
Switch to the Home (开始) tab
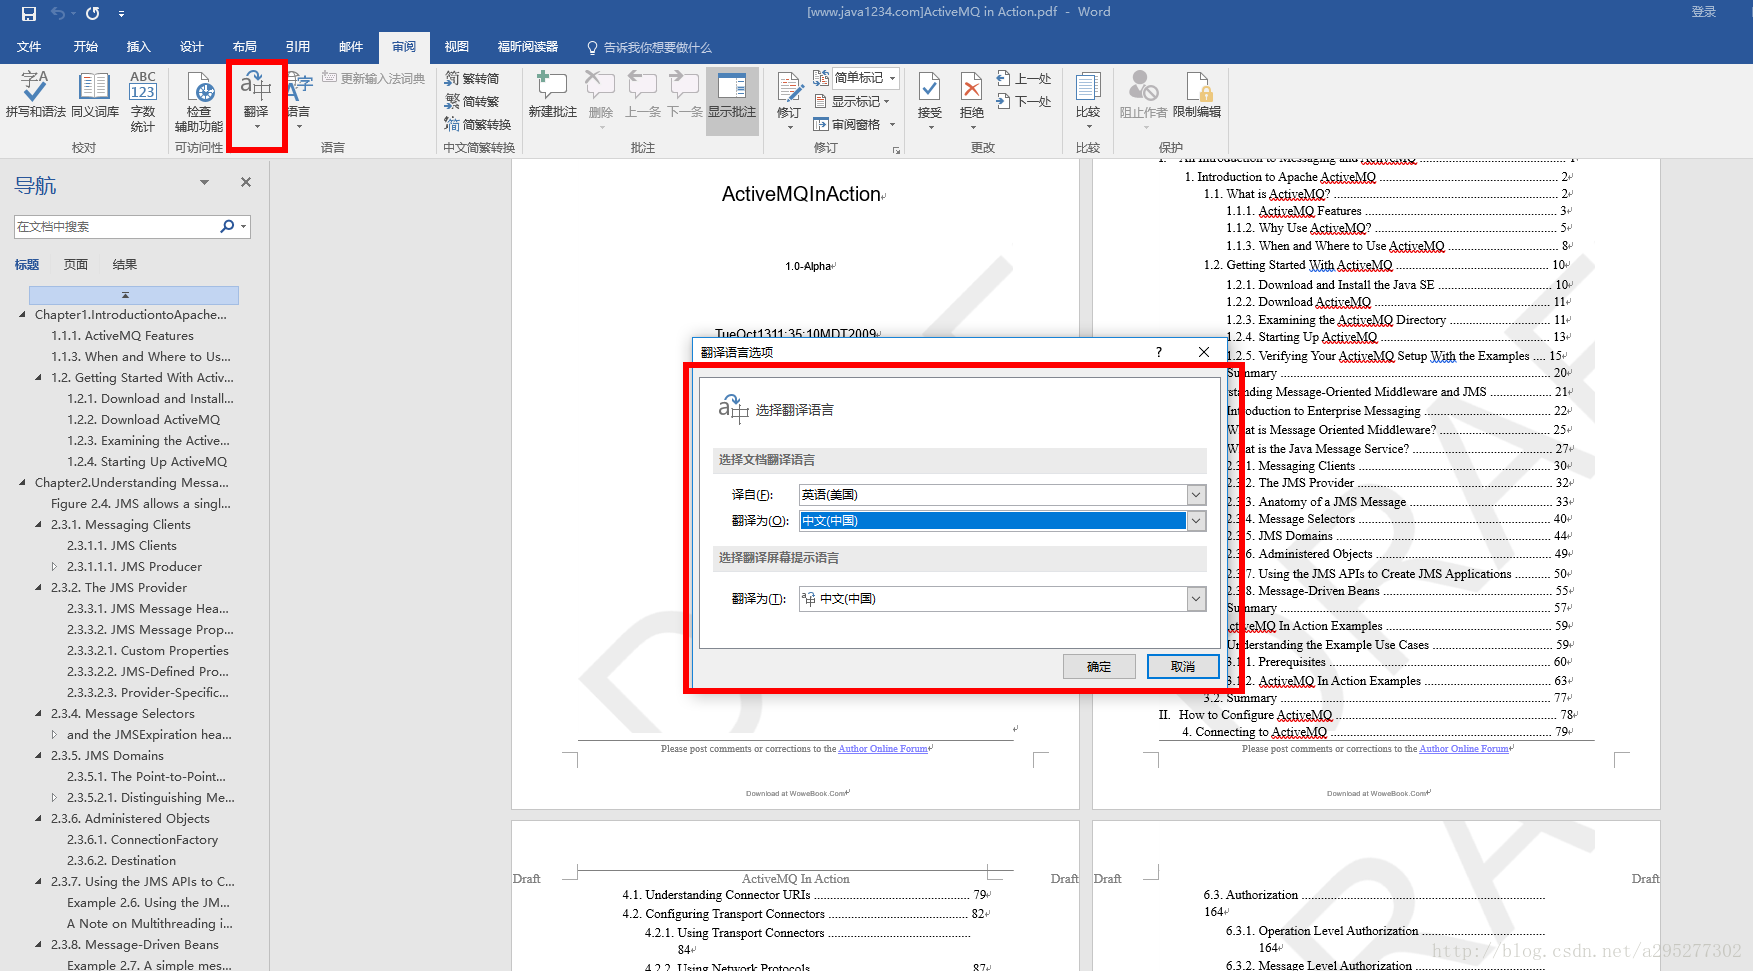[x=85, y=47]
